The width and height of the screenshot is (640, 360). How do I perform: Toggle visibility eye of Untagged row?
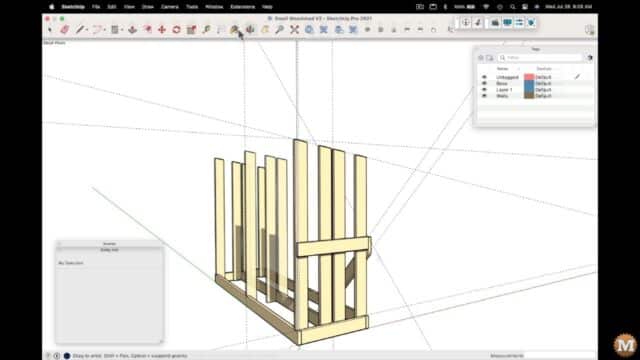coord(484,77)
